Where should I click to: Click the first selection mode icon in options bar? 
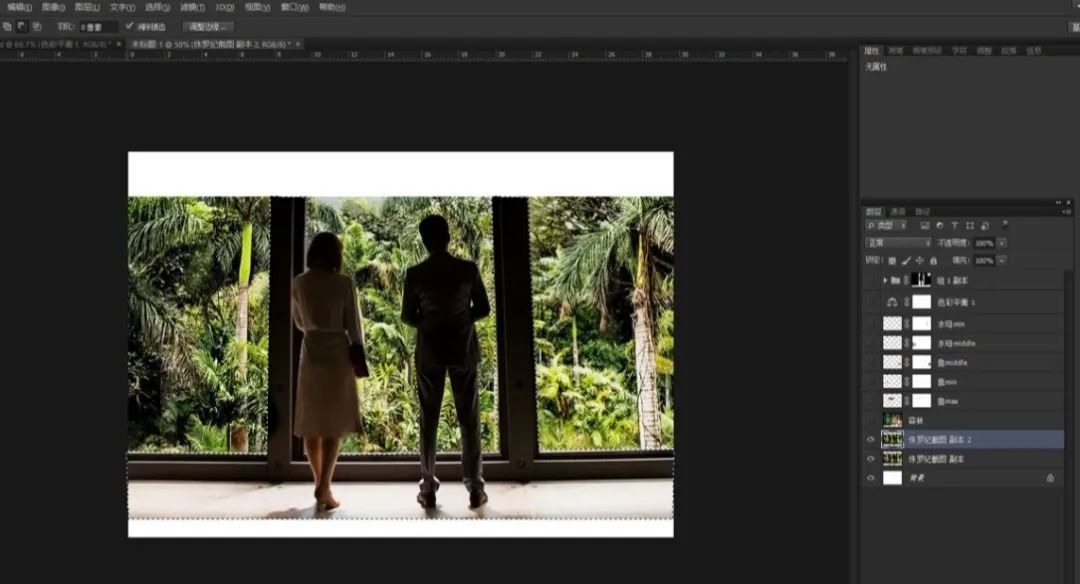[7, 27]
